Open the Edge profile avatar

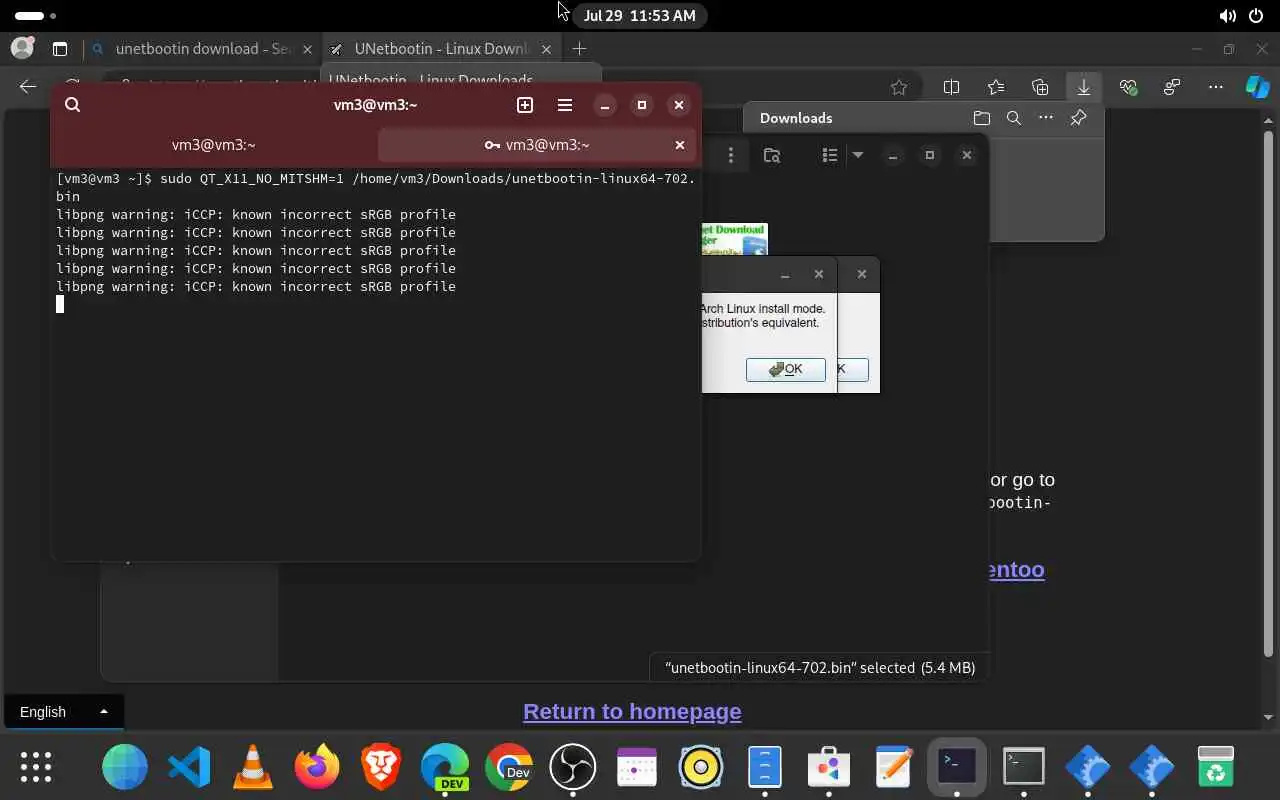point(21,48)
